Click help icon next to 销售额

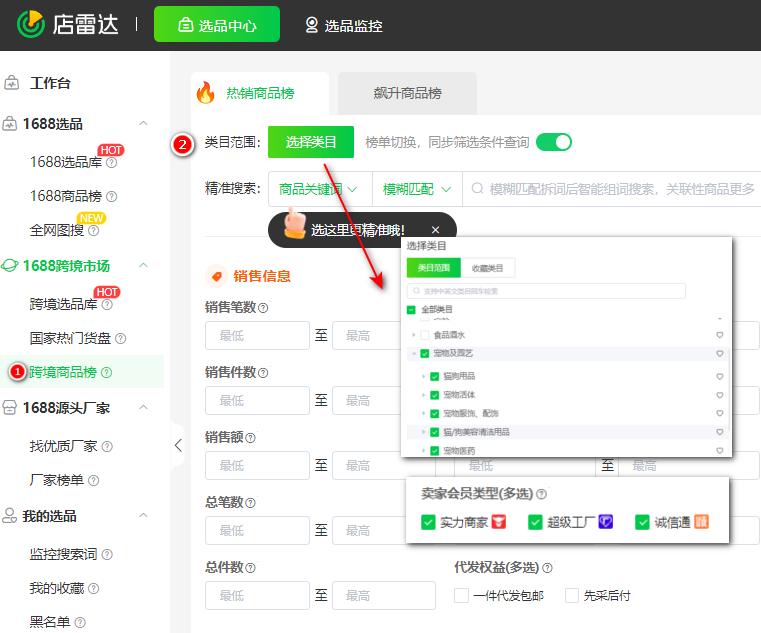250,438
